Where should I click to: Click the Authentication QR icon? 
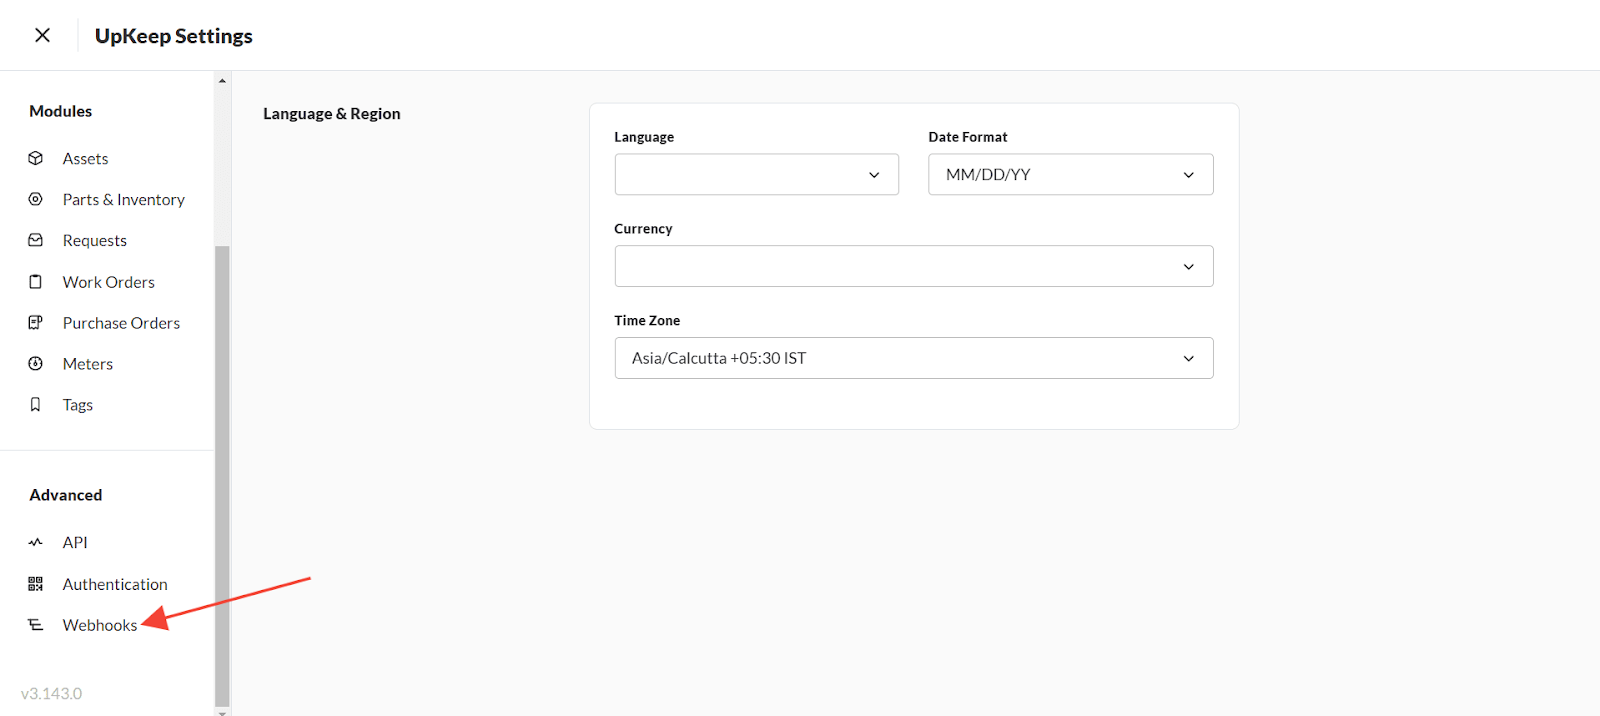[36, 584]
